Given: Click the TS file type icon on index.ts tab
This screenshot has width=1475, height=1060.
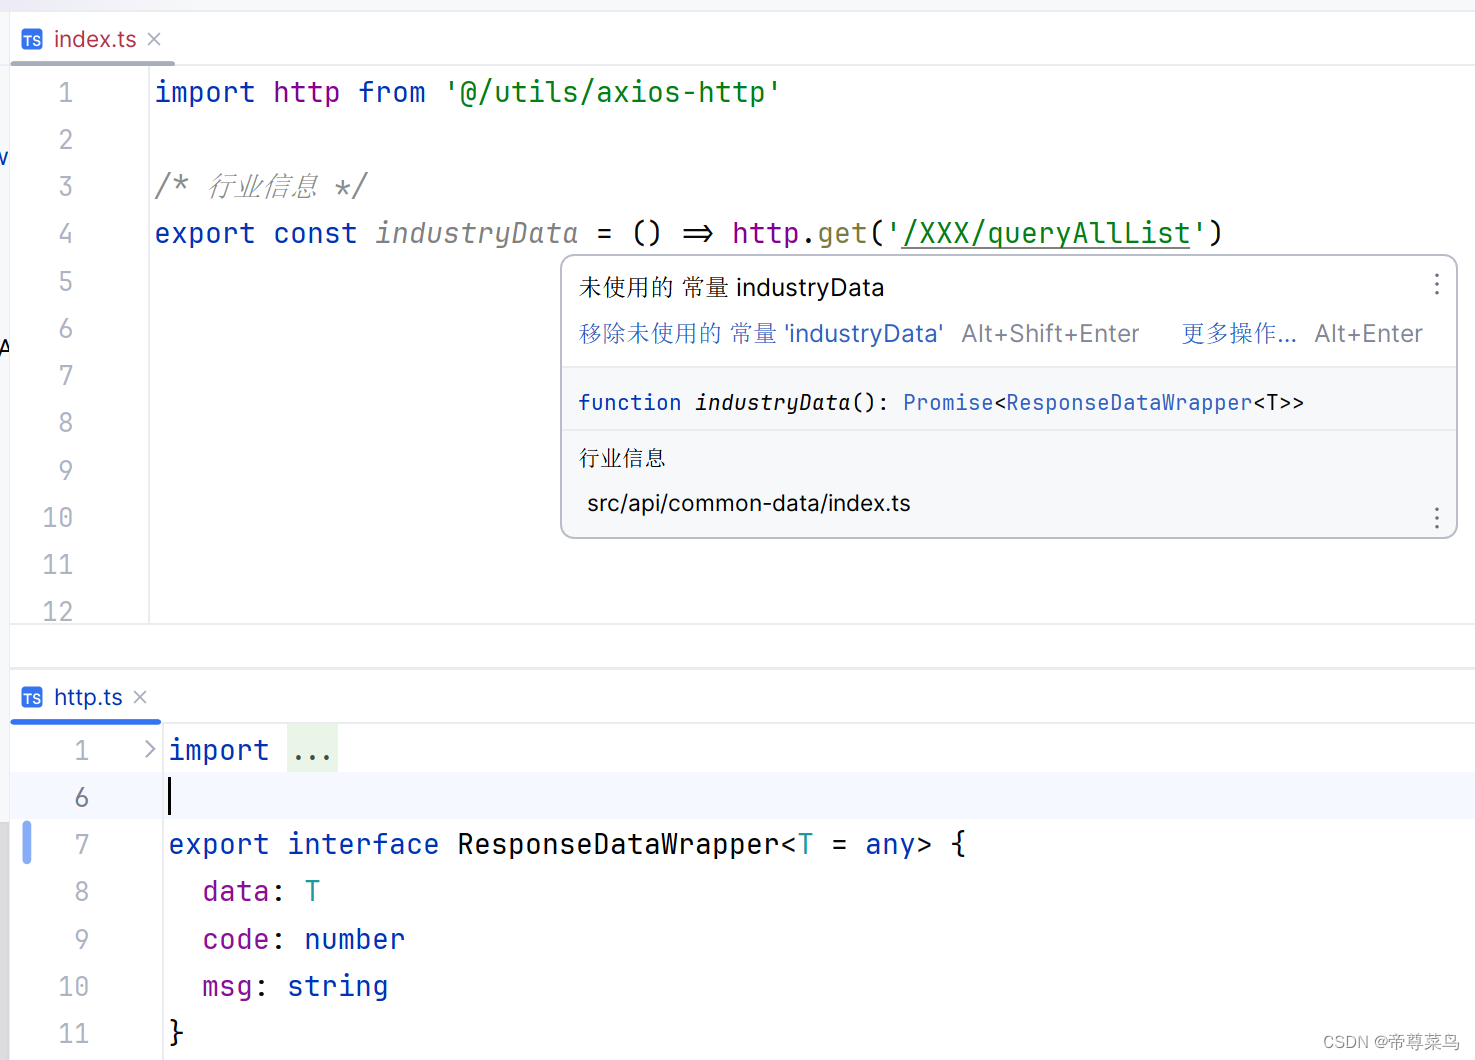Looking at the screenshot, I should [x=31, y=39].
